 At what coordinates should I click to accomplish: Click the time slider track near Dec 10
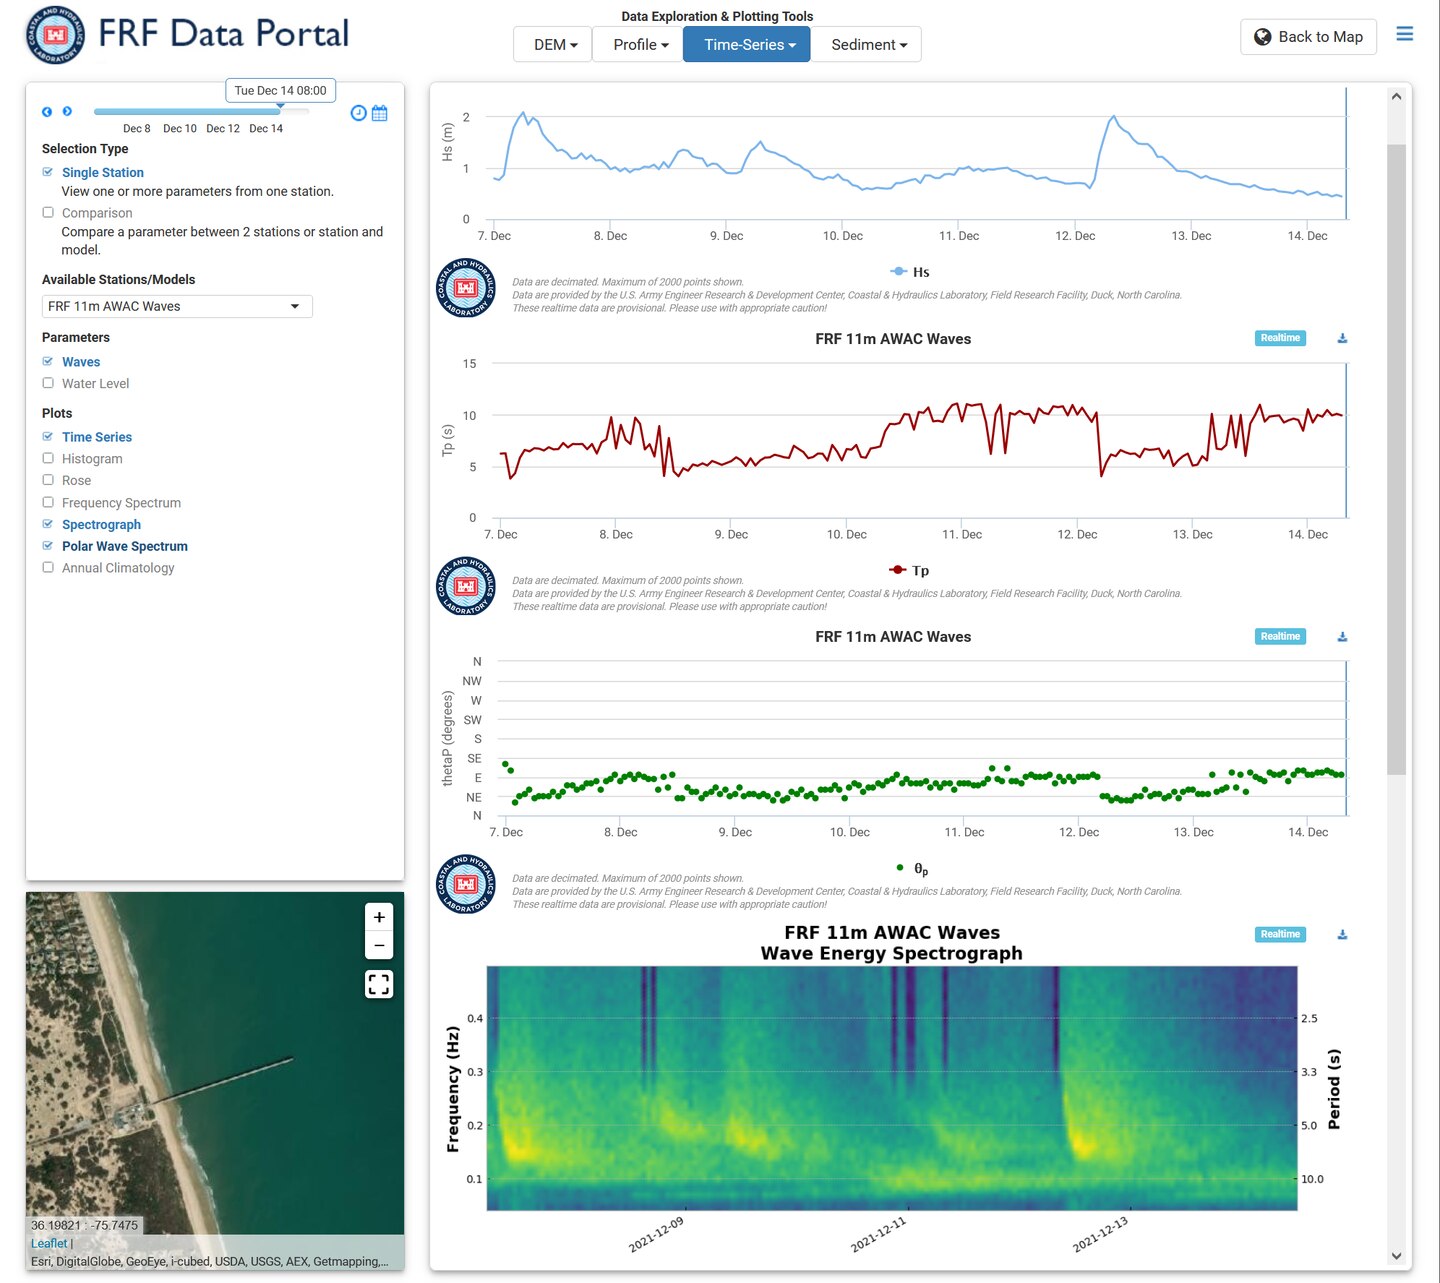(x=180, y=111)
